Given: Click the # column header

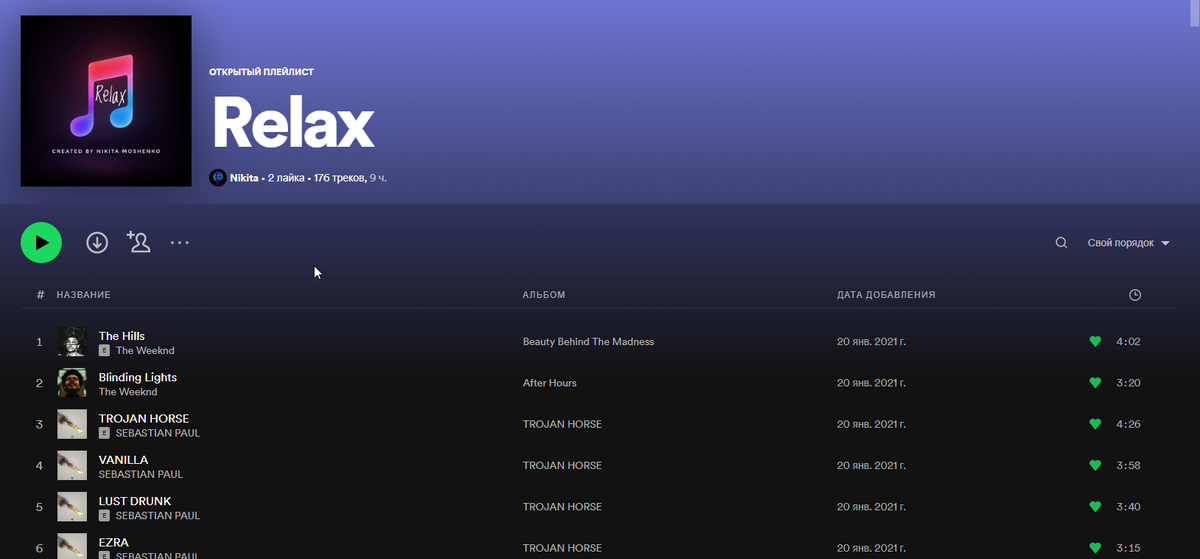Looking at the screenshot, I should click(40, 295).
